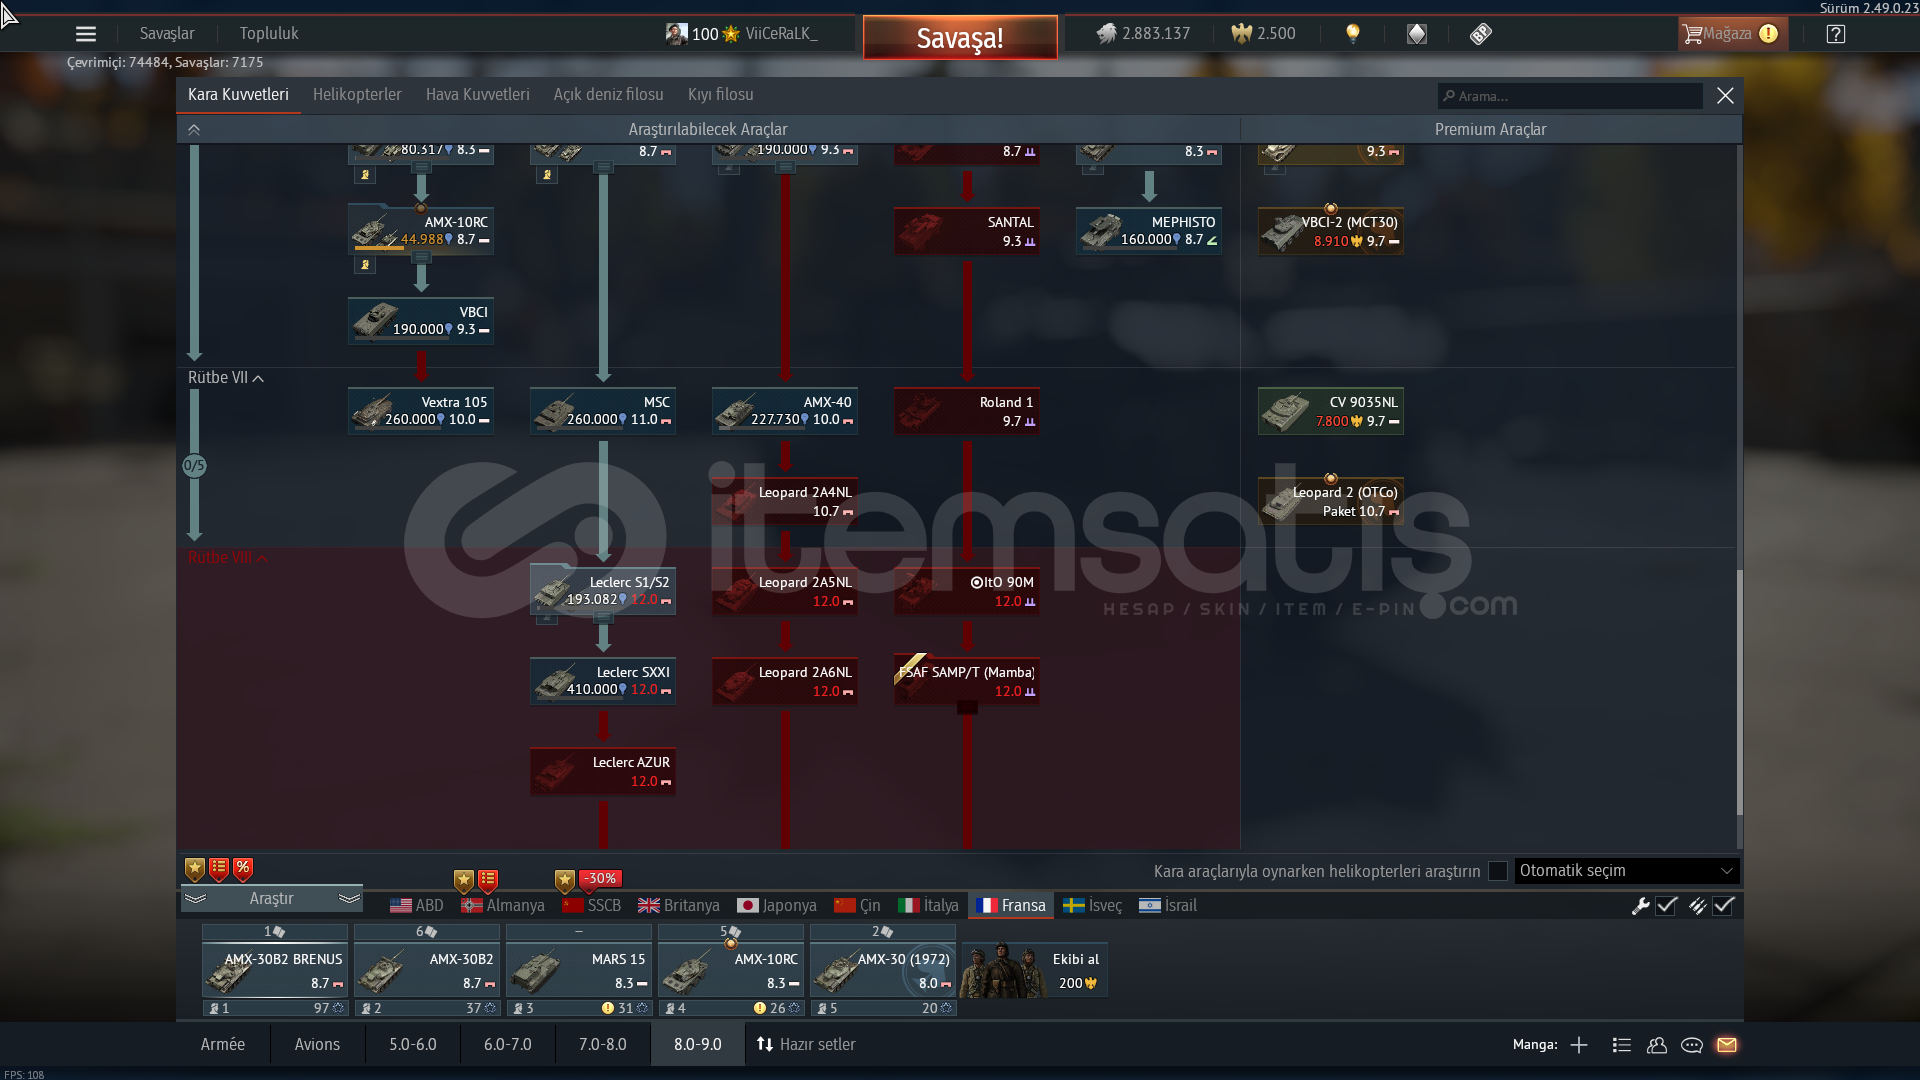
Task: Select the VBCI-2 (MCT30) premium vehicle
Action: click(1331, 231)
